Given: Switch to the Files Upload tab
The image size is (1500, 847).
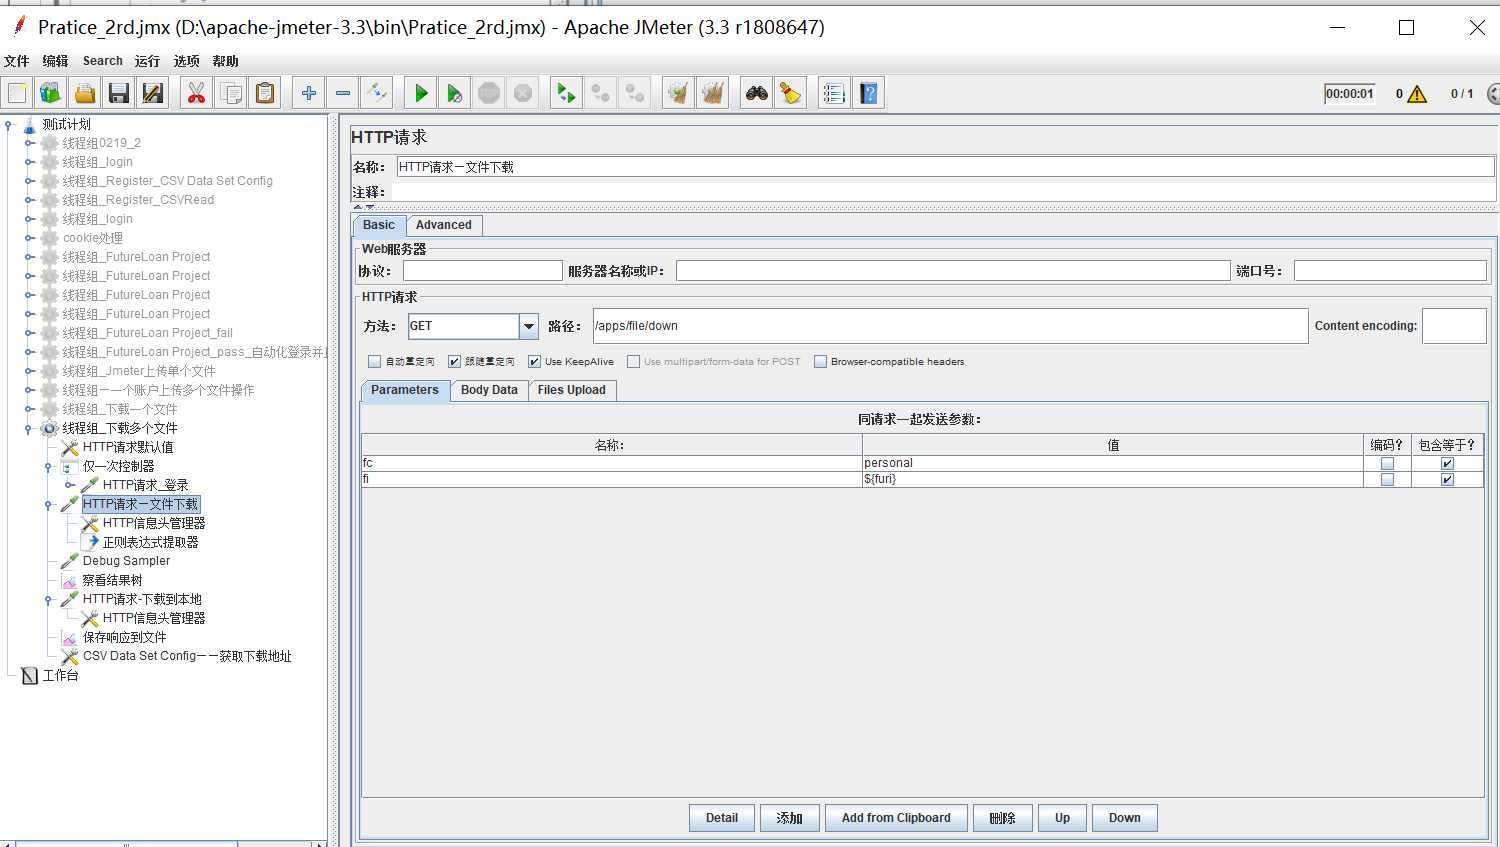Looking at the screenshot, I should click(x=571, y=390).
